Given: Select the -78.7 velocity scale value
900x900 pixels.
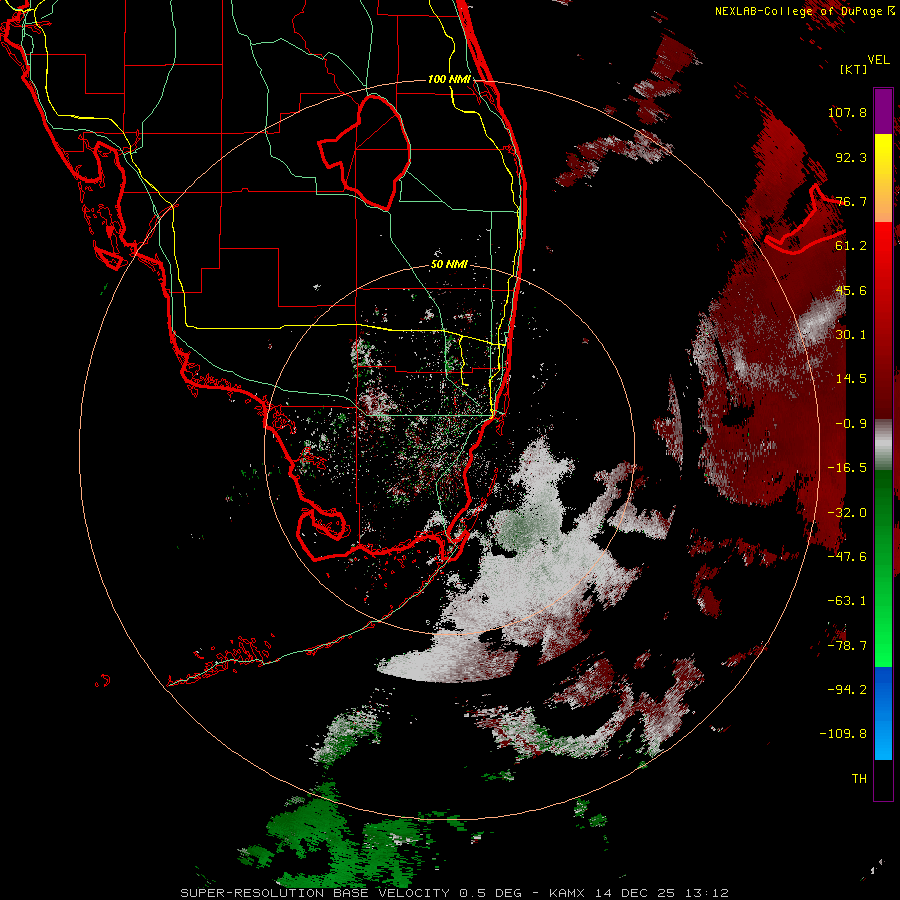Looking at the screenshot, I should [x=847, y=646].
